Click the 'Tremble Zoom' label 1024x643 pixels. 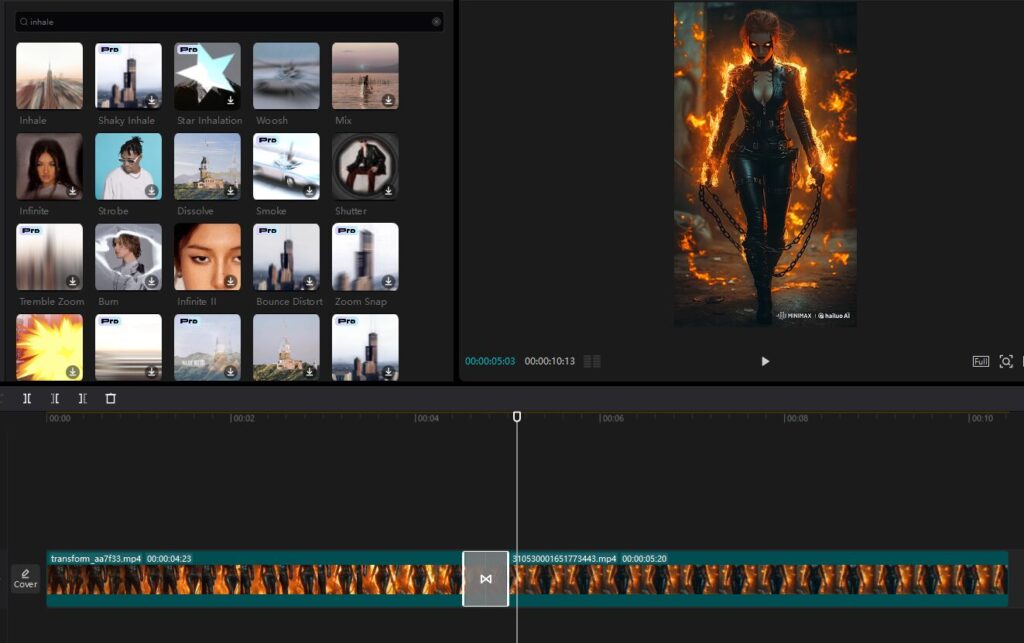(x=52, y=302)
